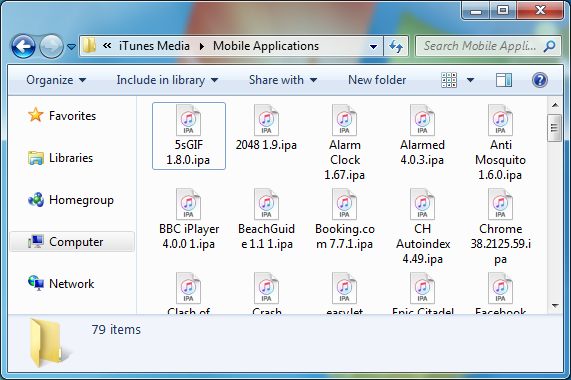This screenshot has width=571, height=380.
Task: Click the blue Help icon
Action: 540,80
